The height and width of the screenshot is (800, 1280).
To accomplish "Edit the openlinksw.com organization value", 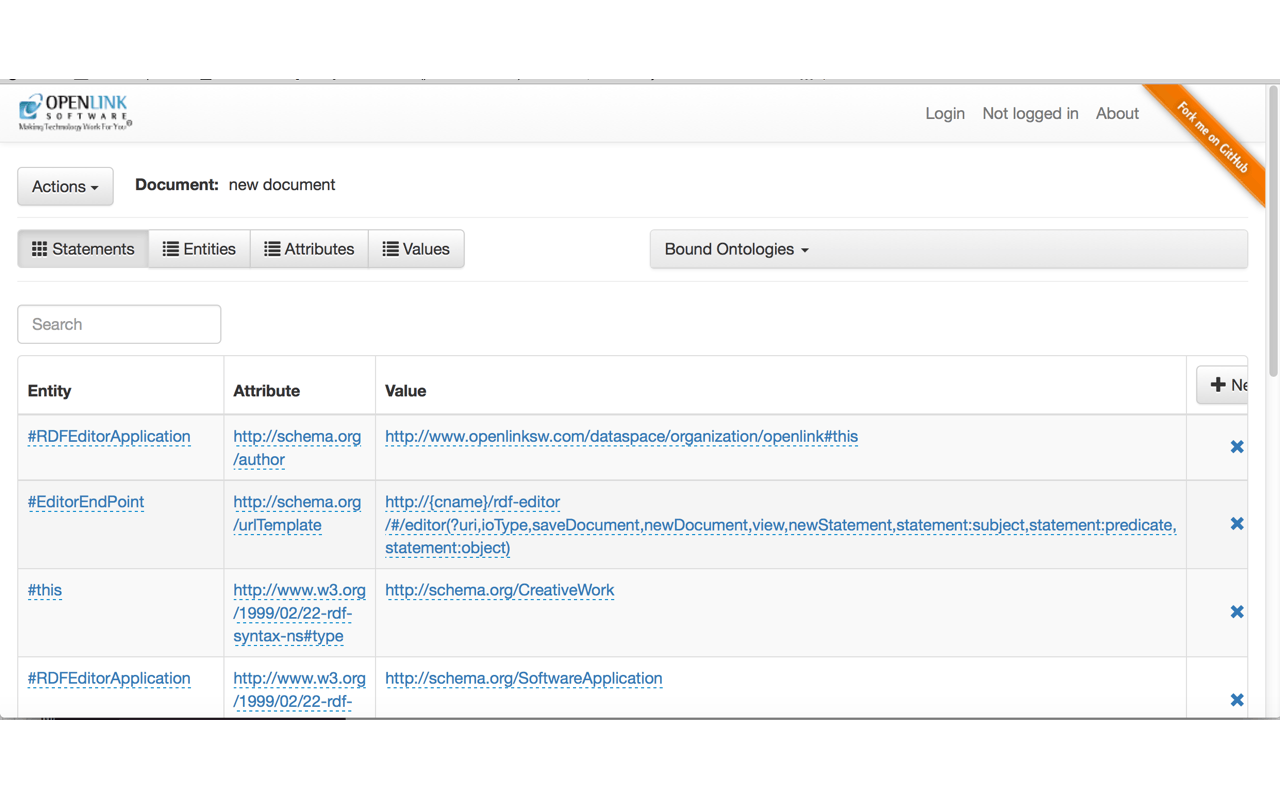I will point(621,437).
